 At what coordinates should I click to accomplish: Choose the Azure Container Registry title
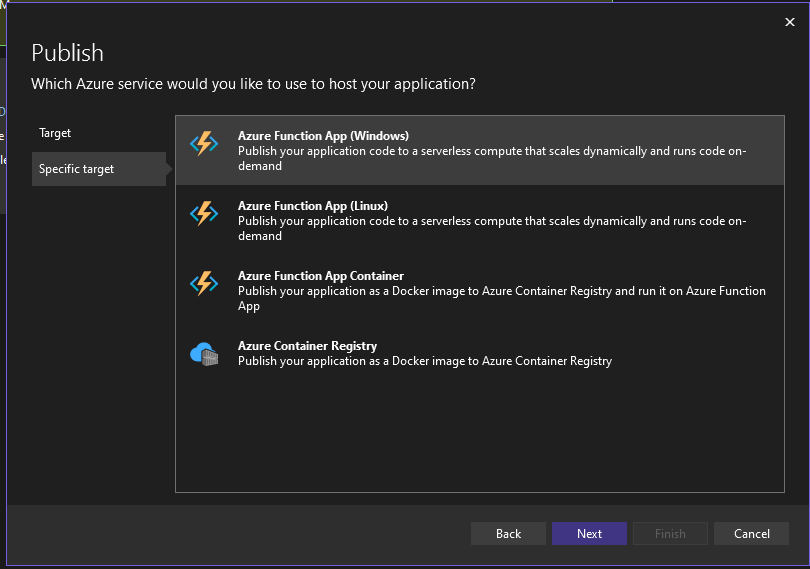(x=307, y=346)
